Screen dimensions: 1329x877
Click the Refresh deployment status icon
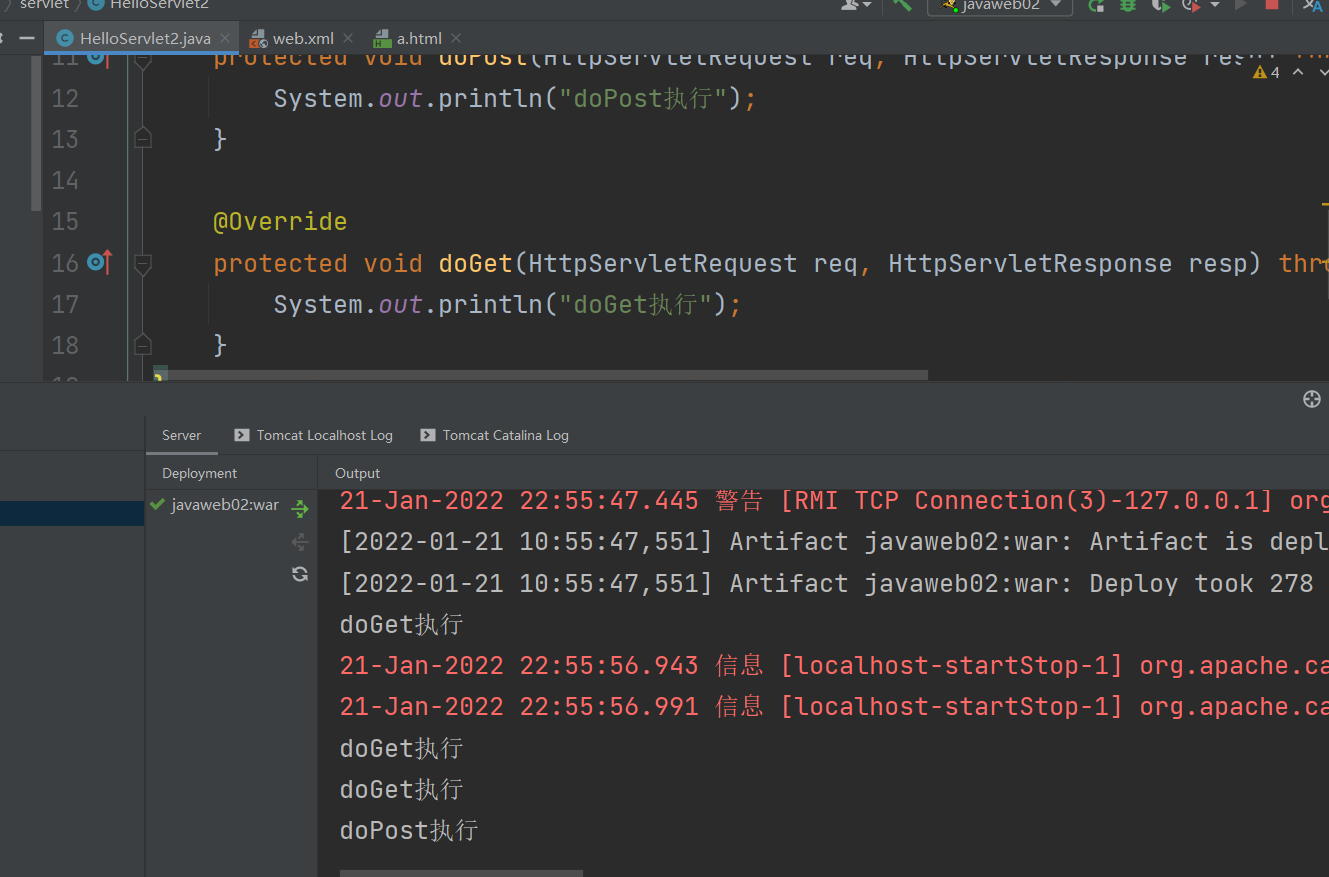(299, 574)
